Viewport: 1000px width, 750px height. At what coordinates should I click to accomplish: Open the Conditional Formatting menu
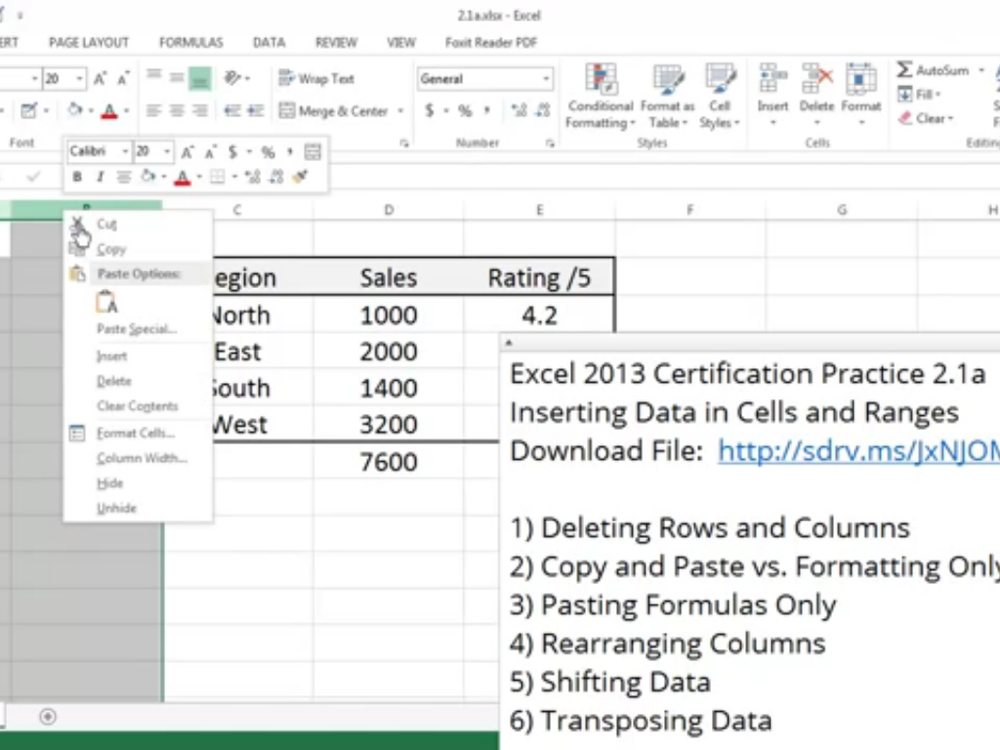point(600,96)
